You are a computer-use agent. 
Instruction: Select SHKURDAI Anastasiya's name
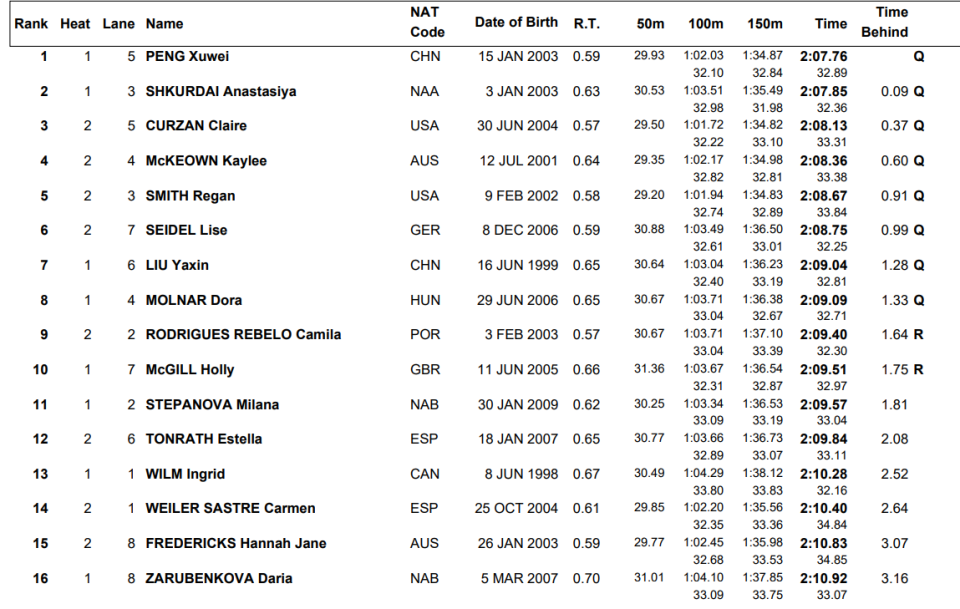pos(220,91)
